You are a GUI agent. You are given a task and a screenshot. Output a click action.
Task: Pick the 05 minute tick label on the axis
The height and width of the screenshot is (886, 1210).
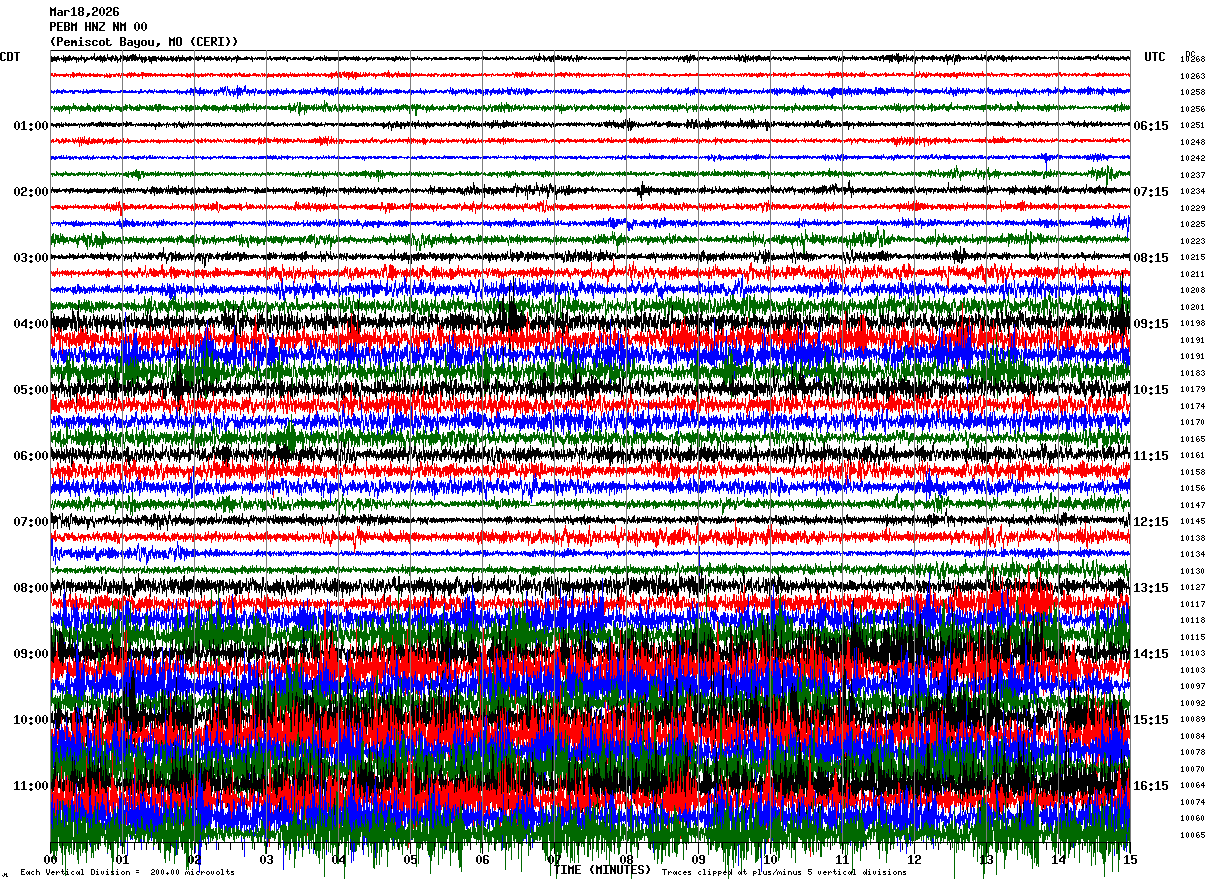tap(410, 860)
